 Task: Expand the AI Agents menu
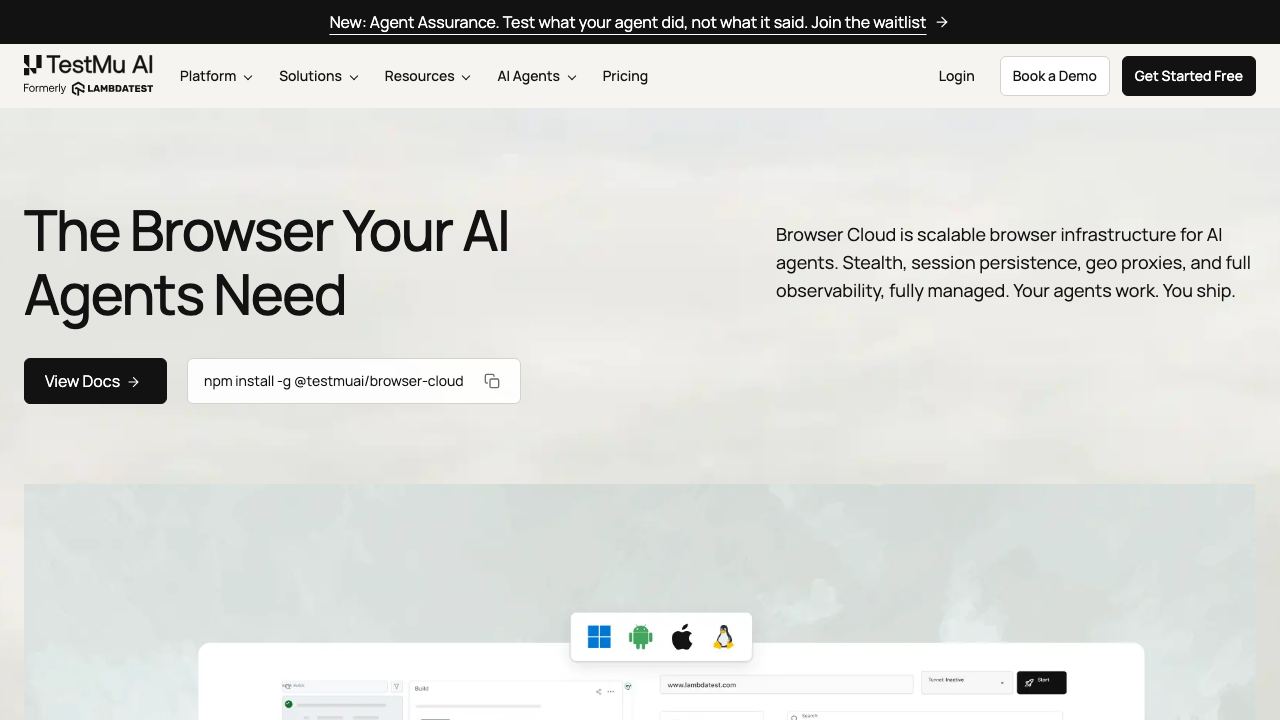pyautogui.click(x=537, y=76)
